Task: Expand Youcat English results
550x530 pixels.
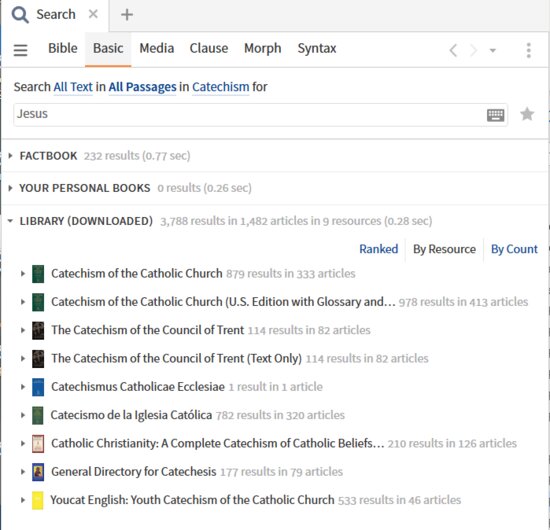Action: (x=23, y=500)
